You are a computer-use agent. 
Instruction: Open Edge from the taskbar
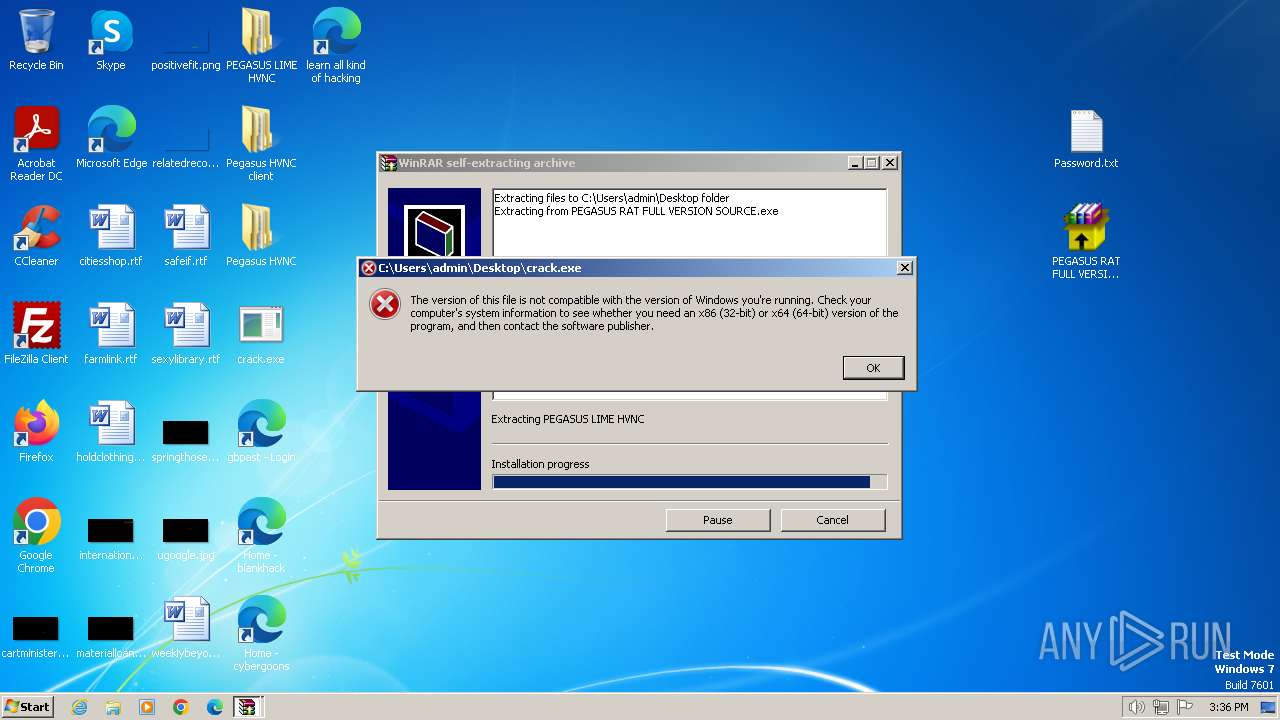(x=215, y=707)
